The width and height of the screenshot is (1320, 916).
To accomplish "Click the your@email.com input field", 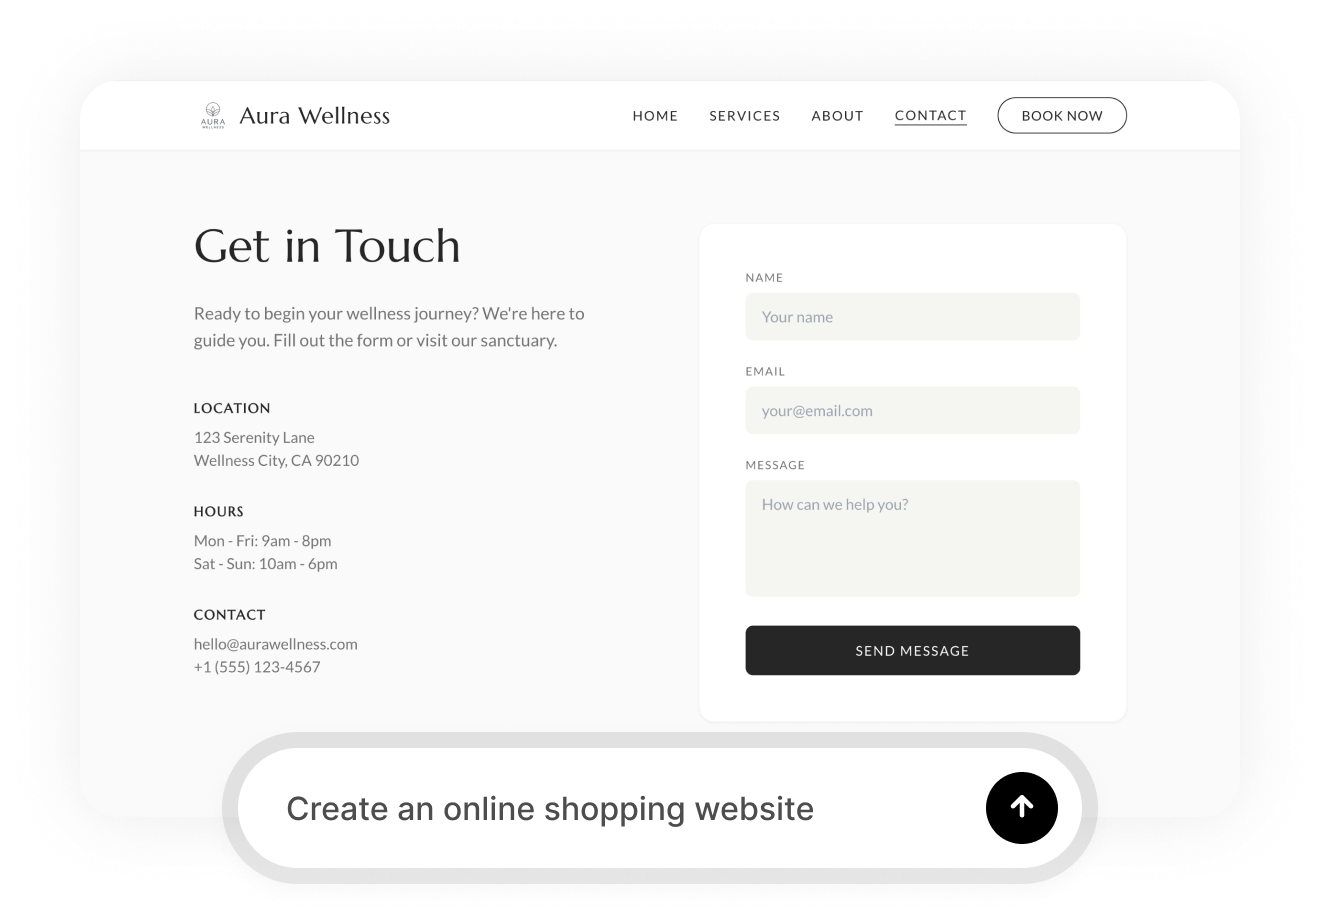I will coord(912,410).
